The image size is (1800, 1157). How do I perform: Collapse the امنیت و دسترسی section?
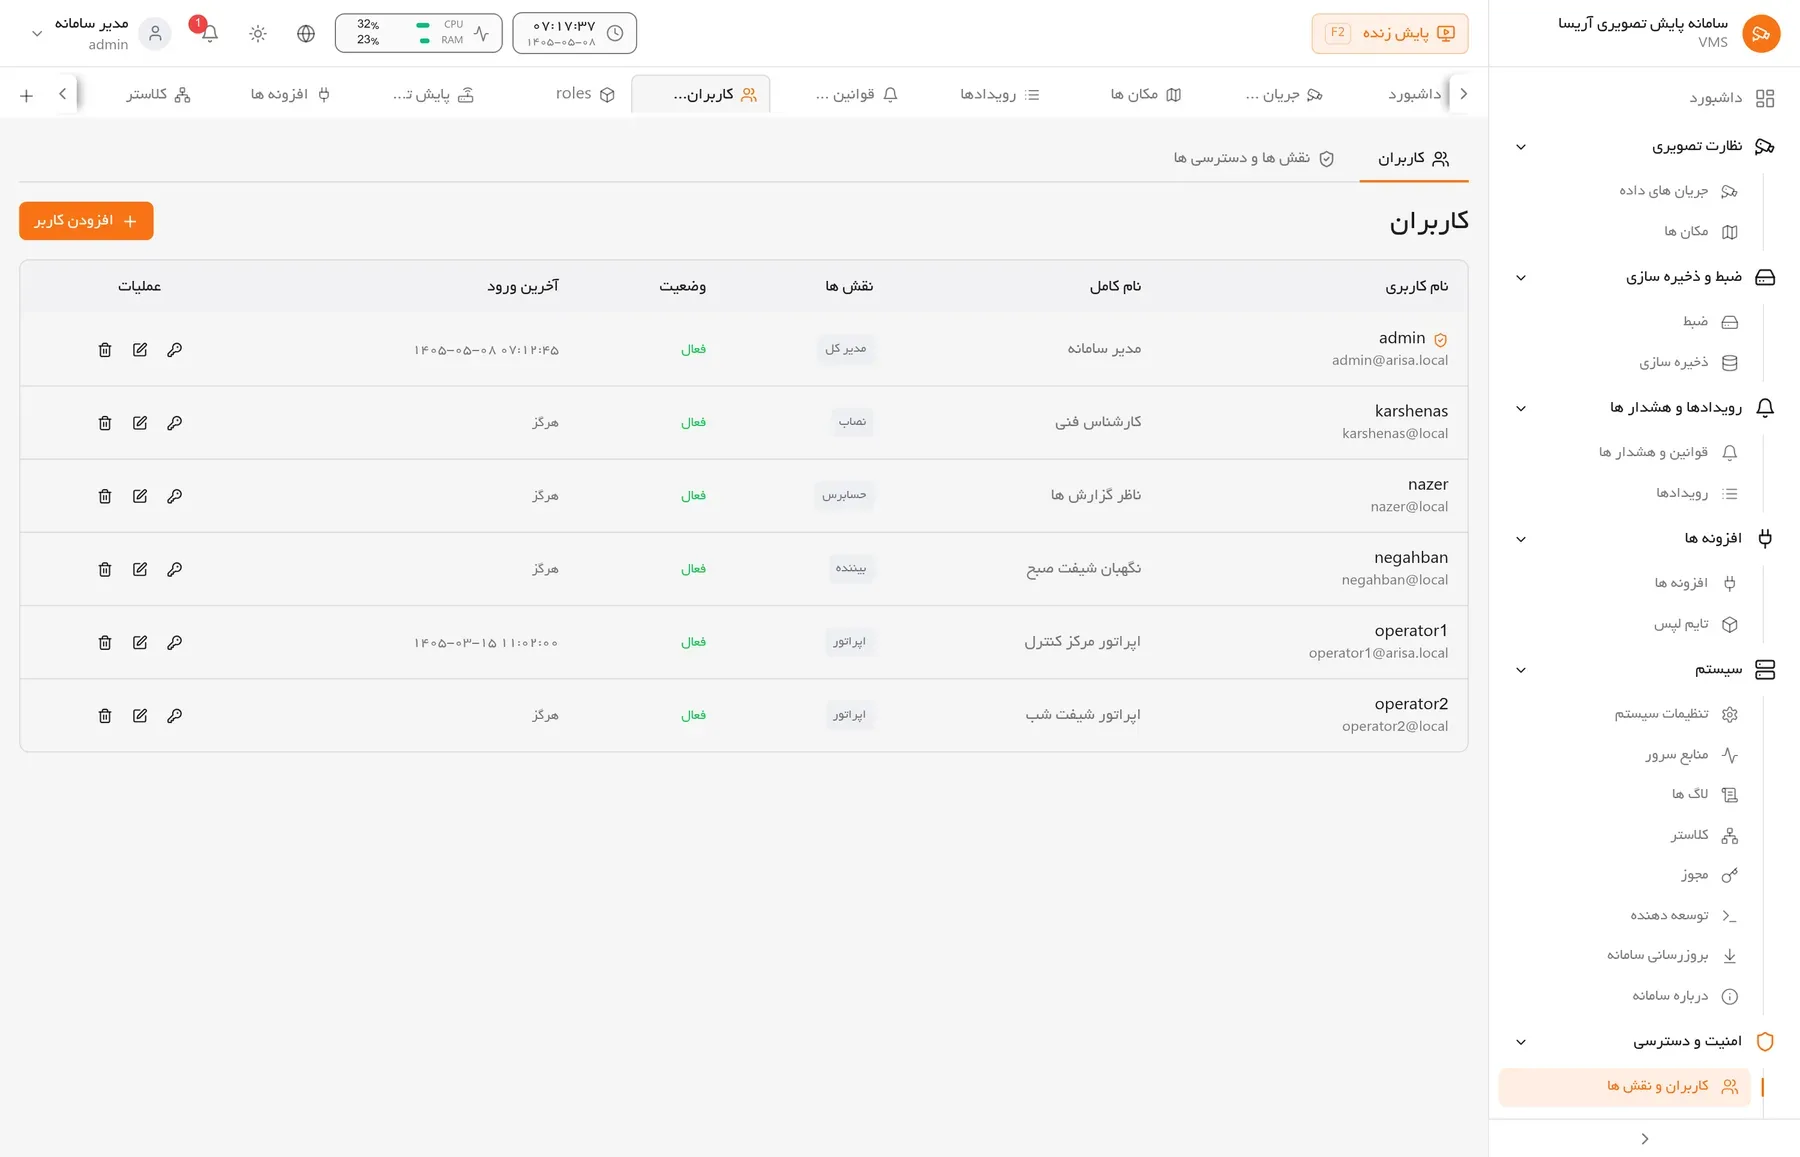[x=1521, y=1042]
